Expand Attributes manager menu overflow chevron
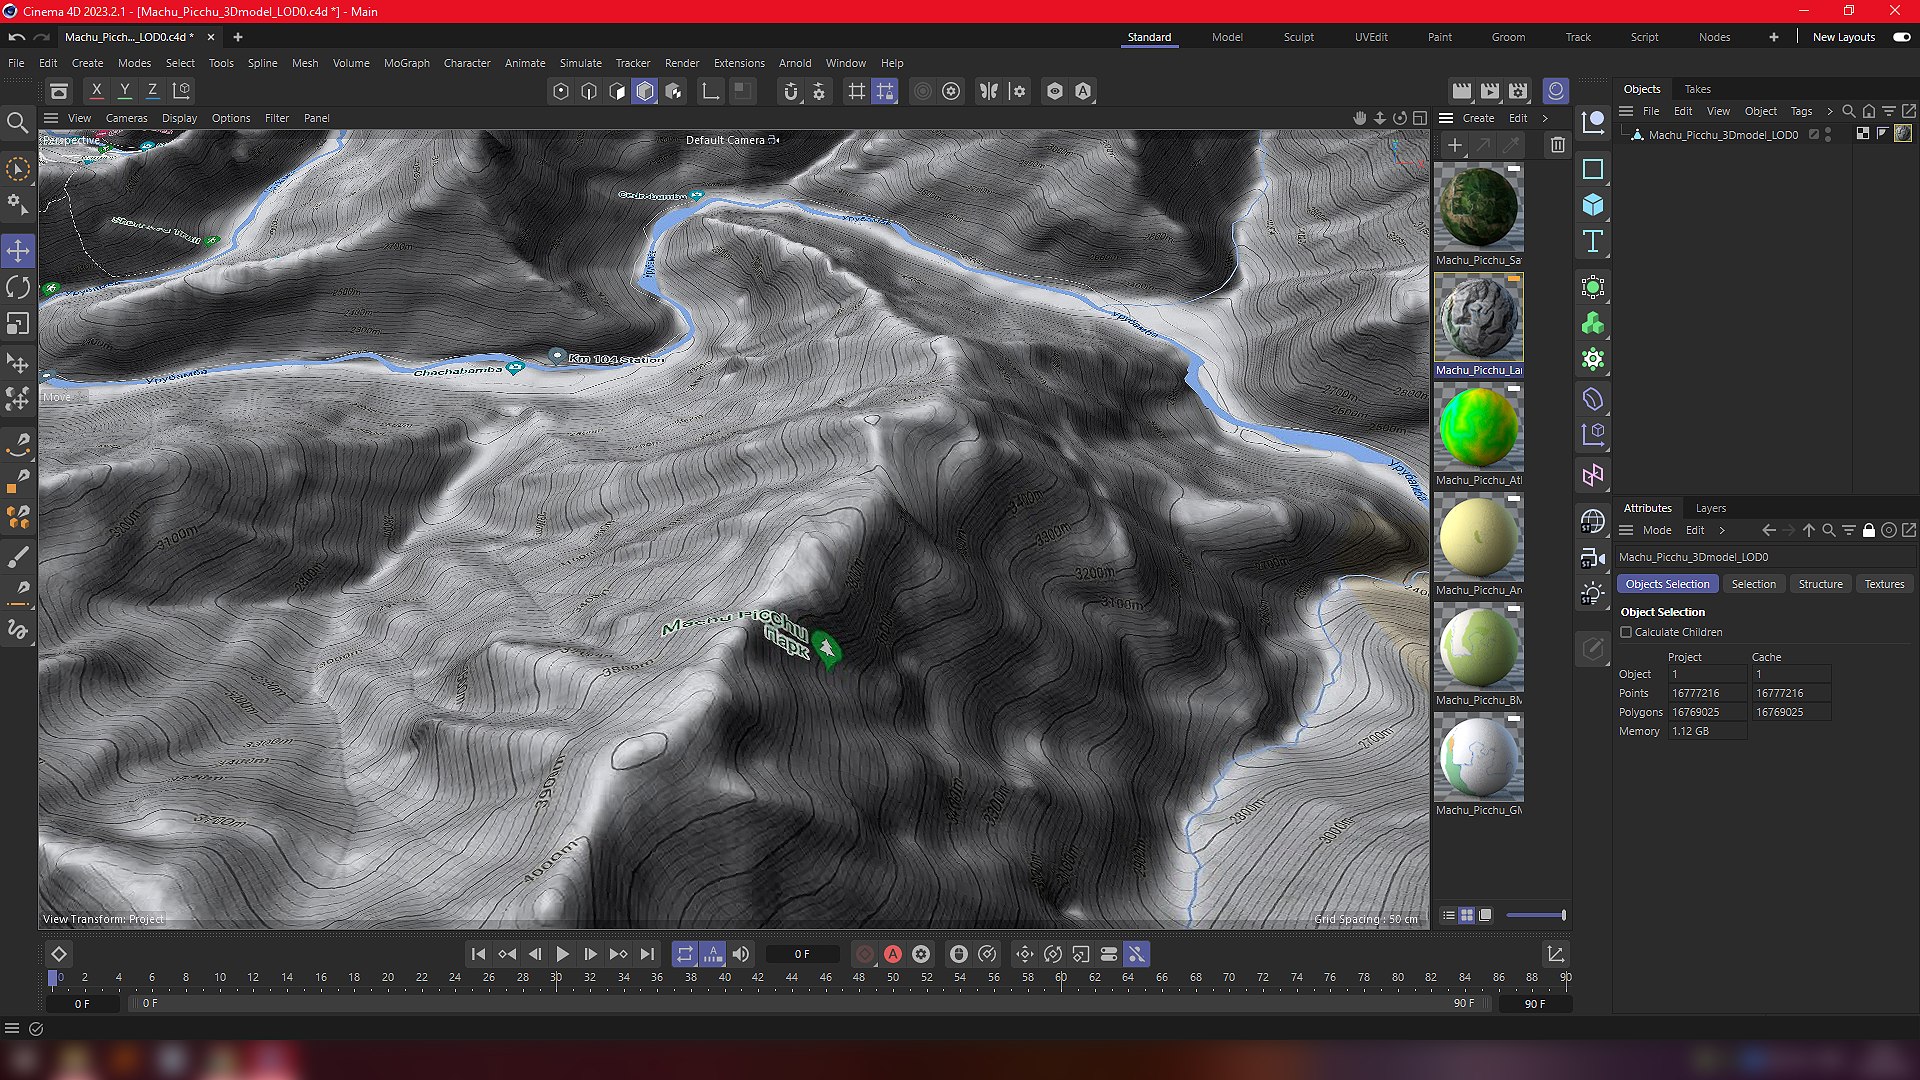This screenshot has height=1080, width=1920. [1722, 530]
